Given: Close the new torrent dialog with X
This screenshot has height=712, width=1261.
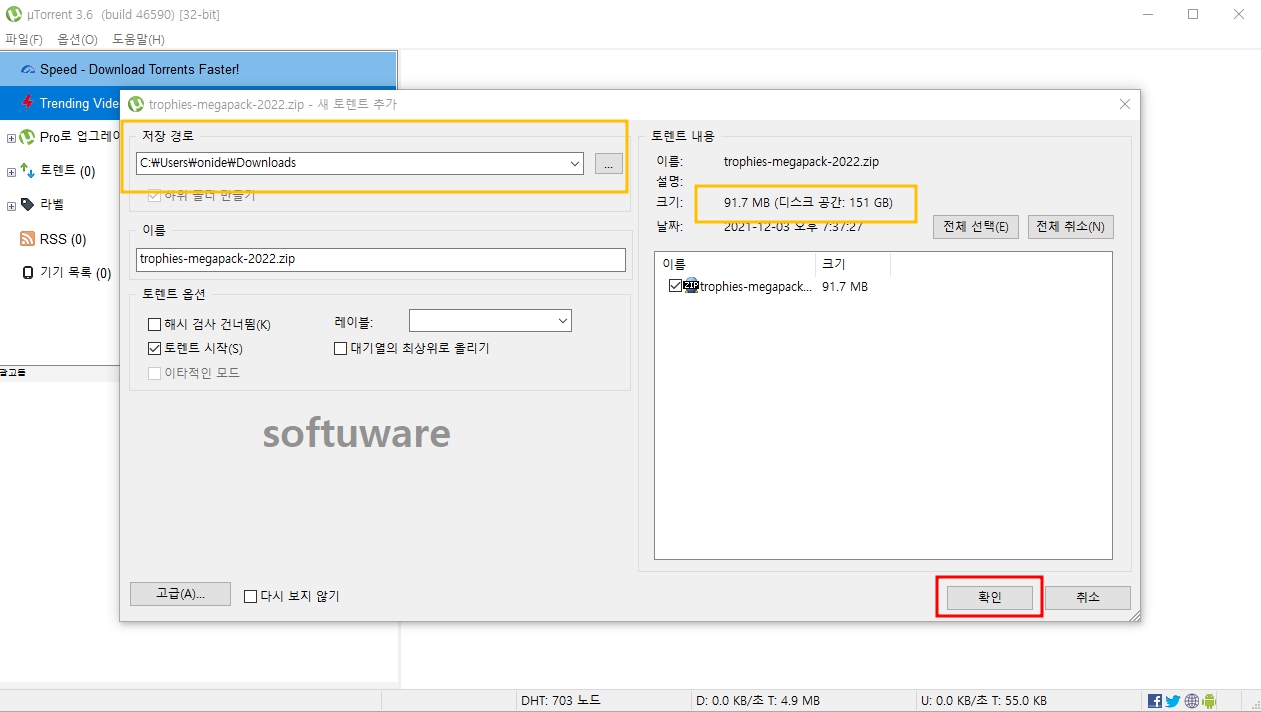Looking at the screenshot, I should (1125, 104).
